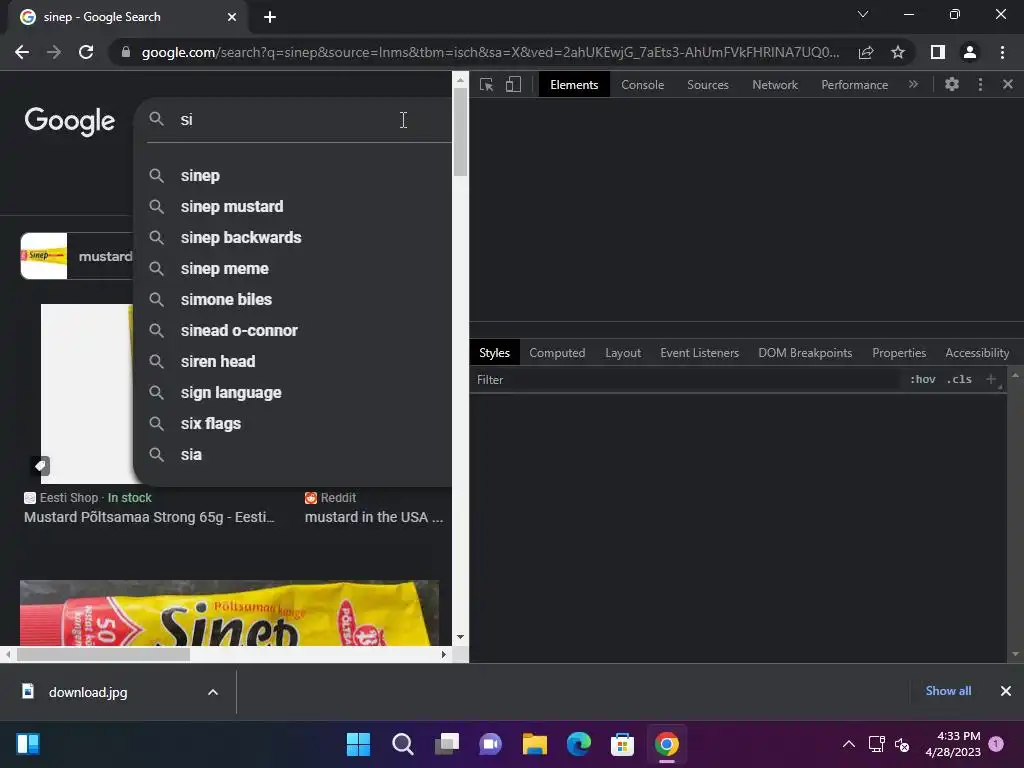The image size is (1024, 768).
Task: Open the Chrome three-dot menu
Action: (x=1002, y=52)
